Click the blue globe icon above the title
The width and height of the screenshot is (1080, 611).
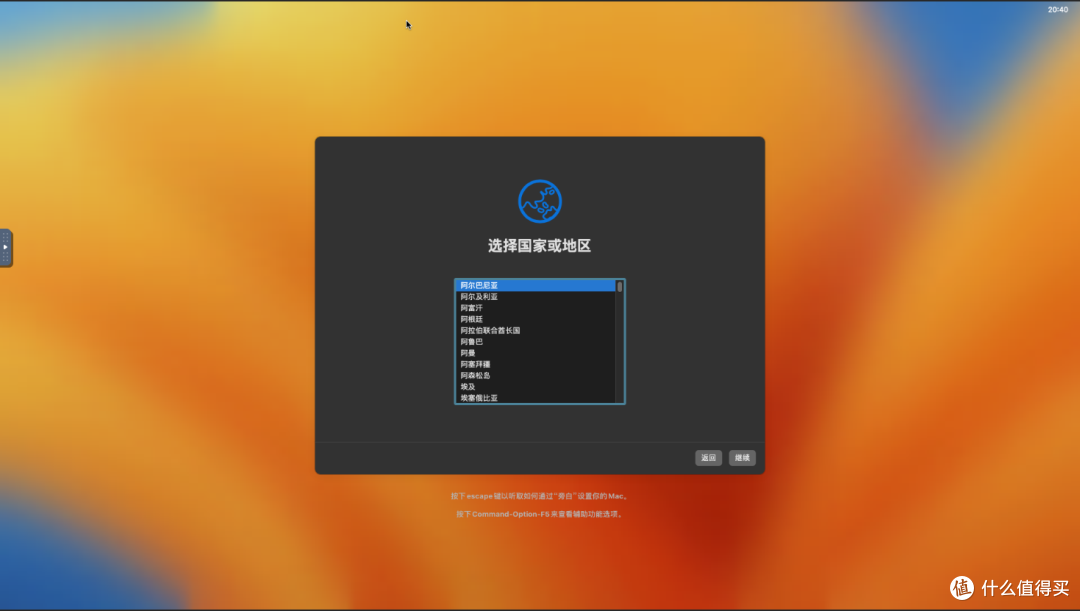pos(539,199)
